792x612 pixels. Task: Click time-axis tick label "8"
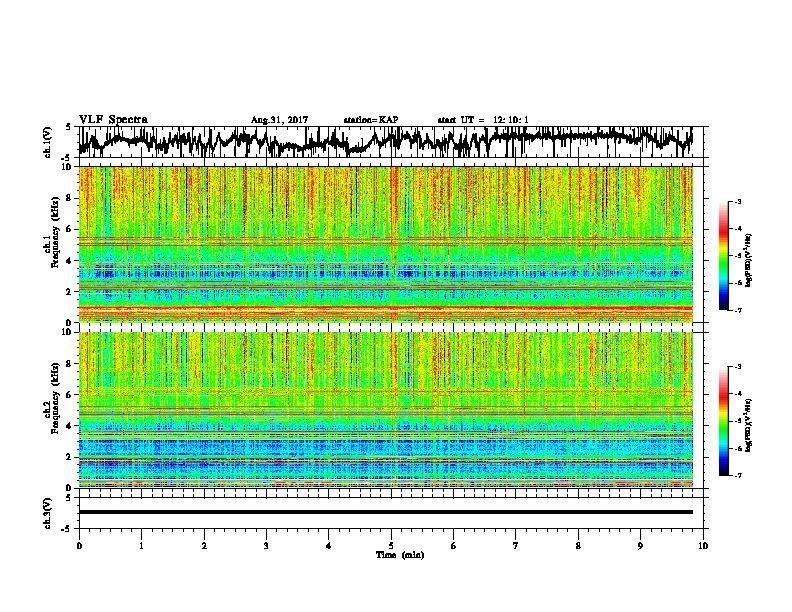point(578,546)
